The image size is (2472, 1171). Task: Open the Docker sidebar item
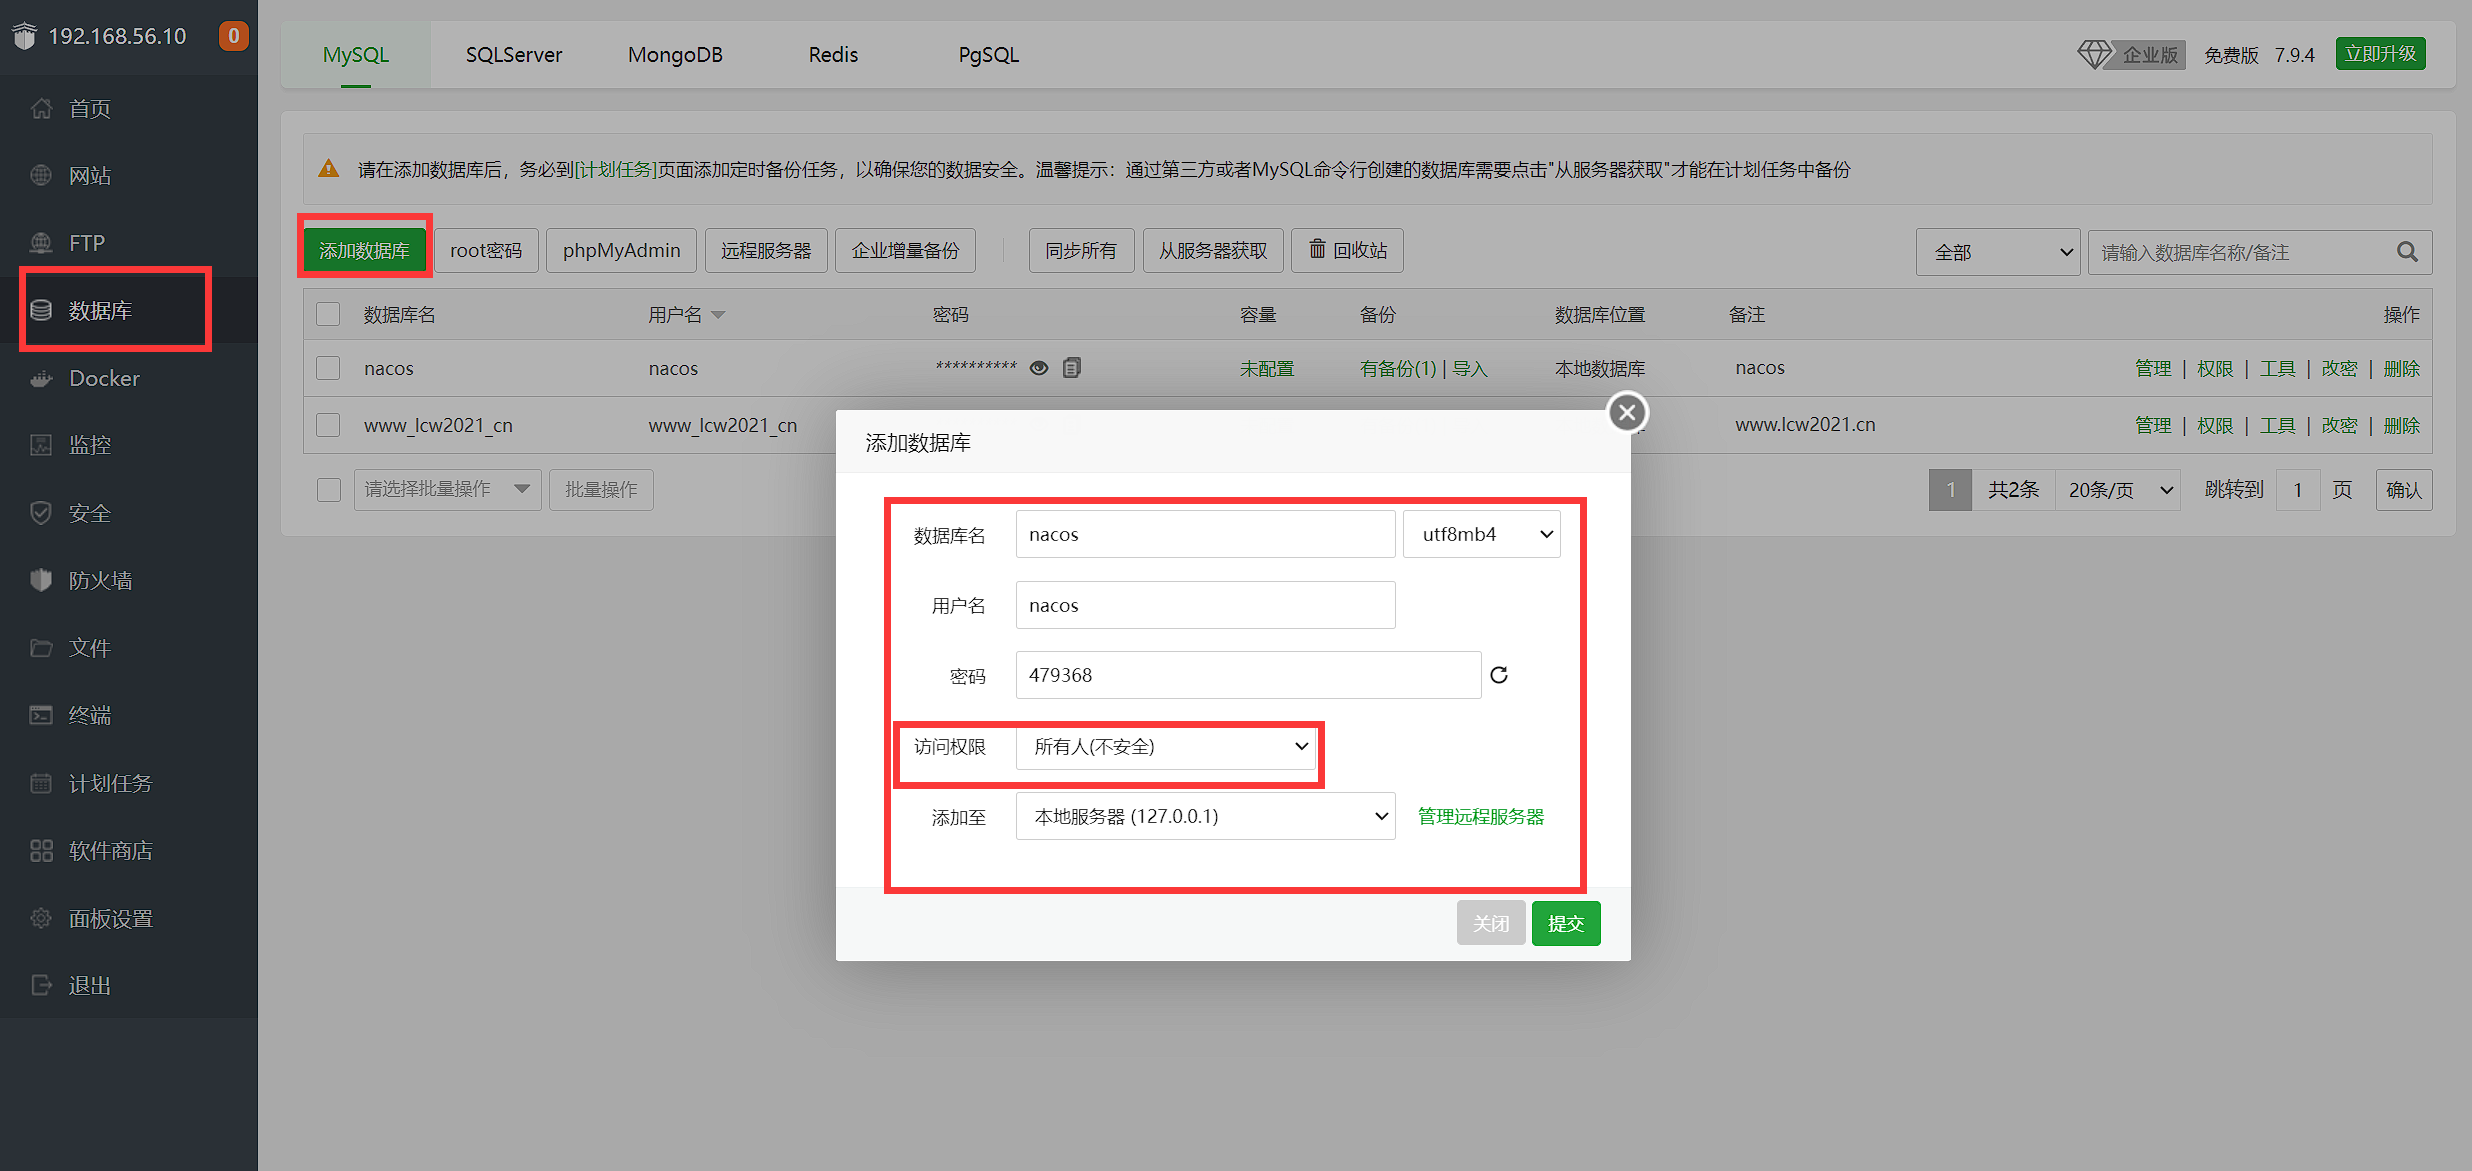[104, 378]
